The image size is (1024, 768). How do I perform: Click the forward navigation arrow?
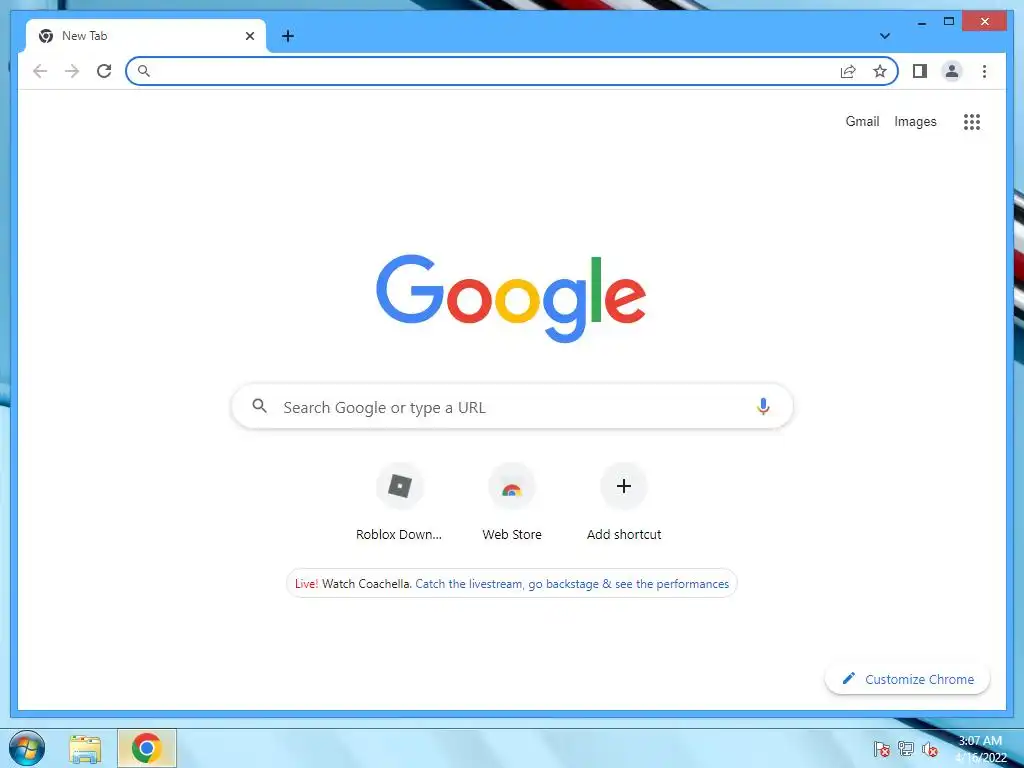coord(72,71)
